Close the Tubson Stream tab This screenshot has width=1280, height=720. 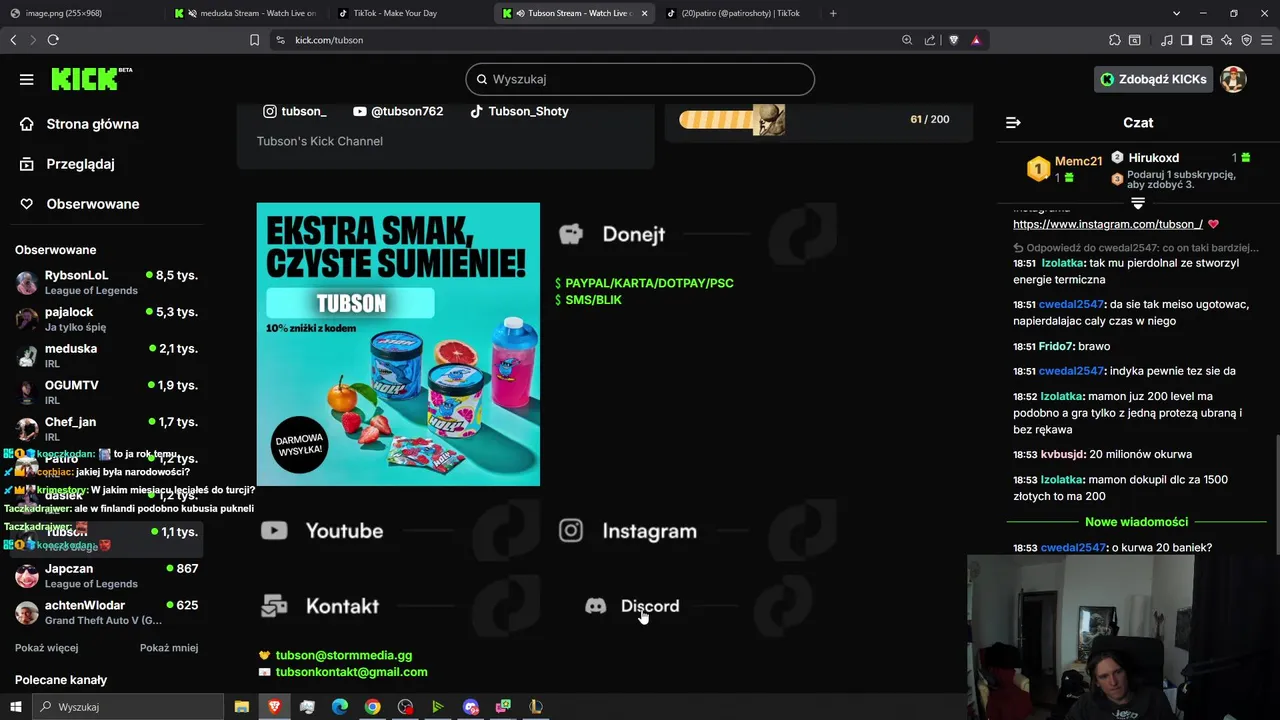(x=644, y=13)
